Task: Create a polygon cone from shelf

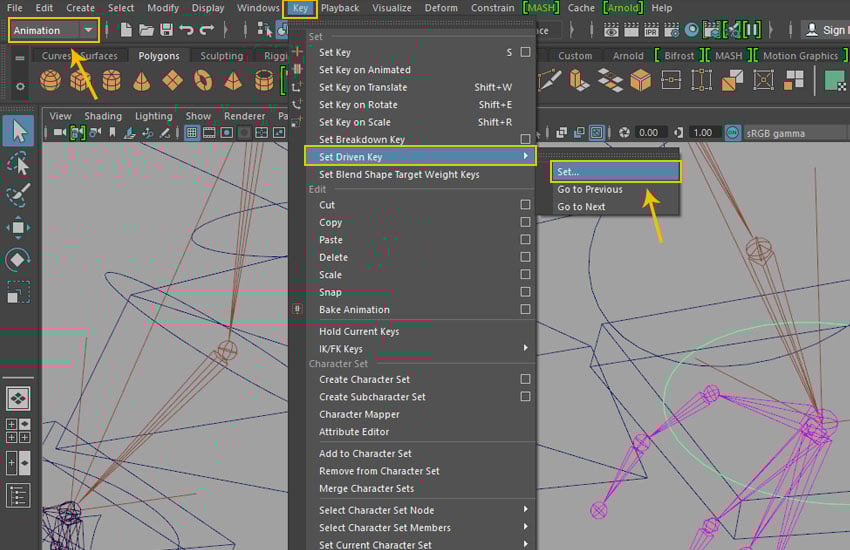Action: pyautogui.click(x=141, y=80)
